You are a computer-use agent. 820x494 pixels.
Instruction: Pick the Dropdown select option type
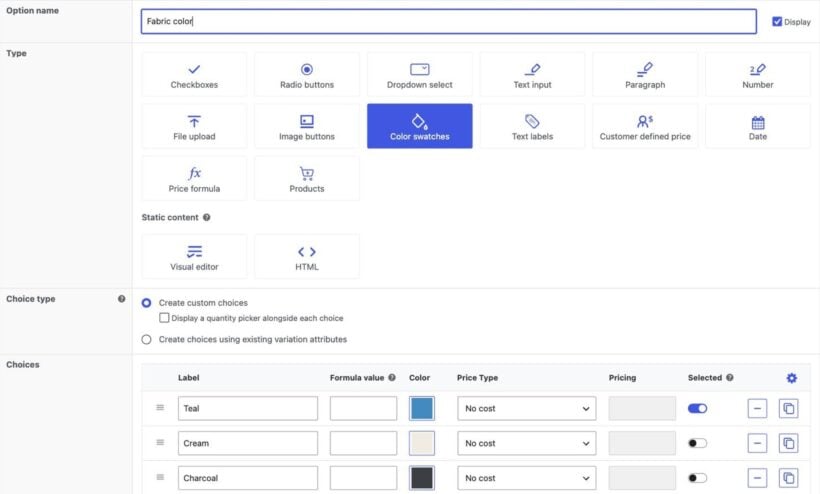[x=419, y=74]
